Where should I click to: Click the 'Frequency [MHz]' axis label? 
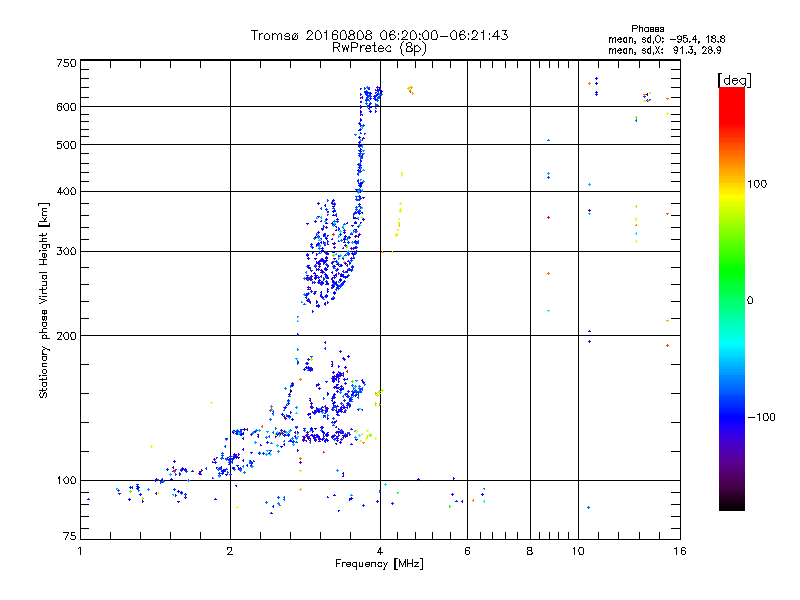[x=379, y=564]
